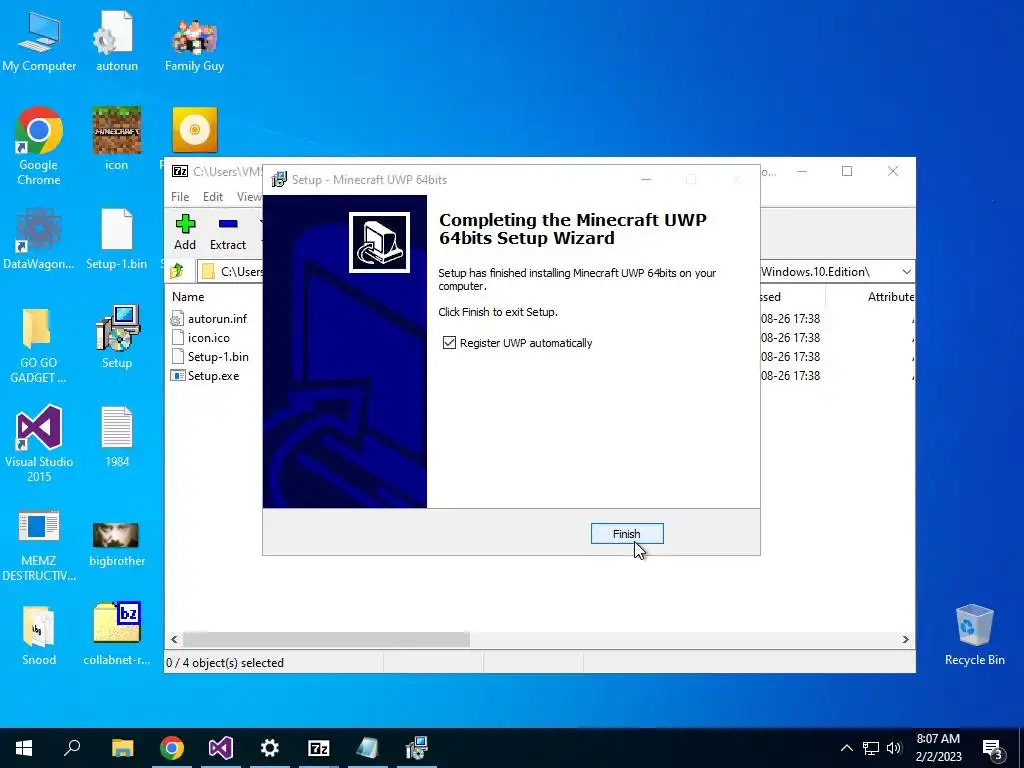
Task: Open Visual Studio 2015 desktop shortcut
Action: pos(39,443)
